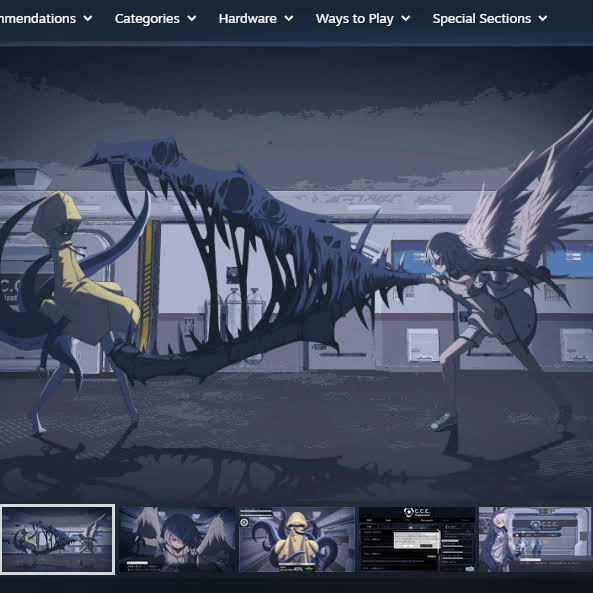
Task: Select the winged girl close-up thumbnail
Action: click(x=177, y=539)
